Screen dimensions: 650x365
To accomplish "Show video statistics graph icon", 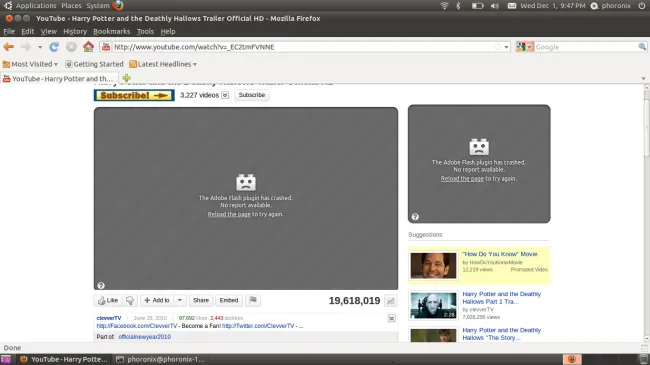I will [390, 301].
